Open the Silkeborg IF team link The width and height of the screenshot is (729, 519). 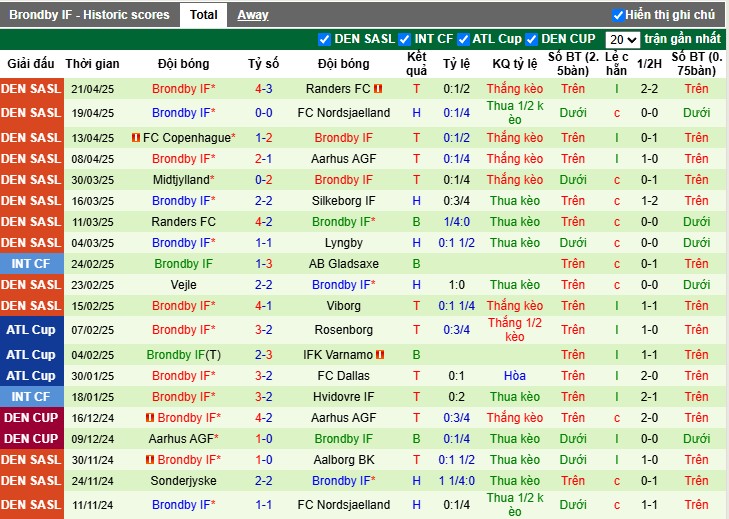tap(344, 201)
